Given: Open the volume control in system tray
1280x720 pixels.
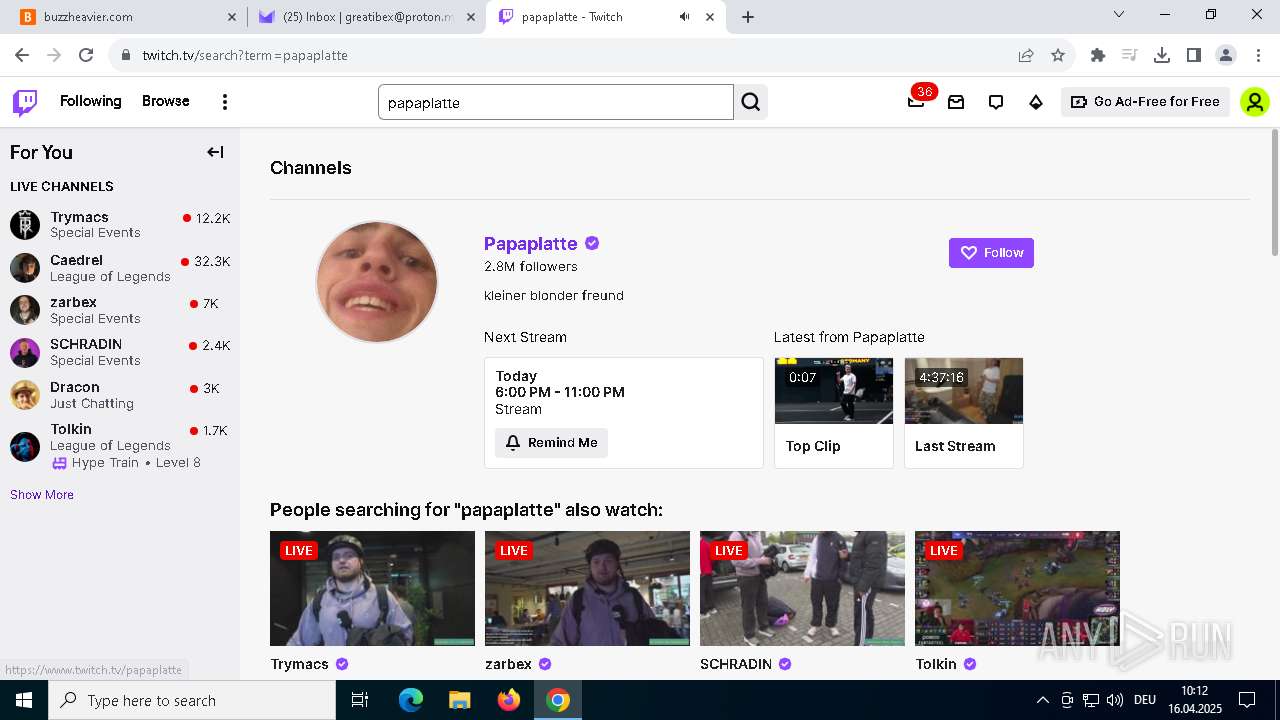Looking at the screenshot, I should pos(1115,700).
